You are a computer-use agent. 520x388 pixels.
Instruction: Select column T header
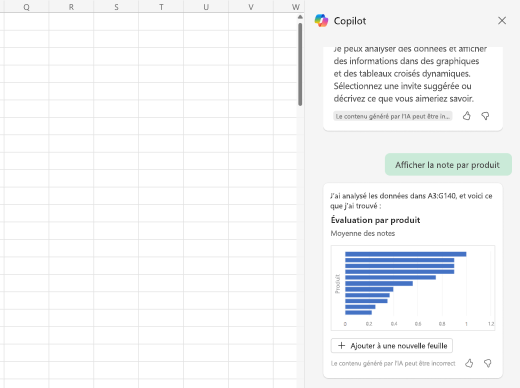click(161, 7)
